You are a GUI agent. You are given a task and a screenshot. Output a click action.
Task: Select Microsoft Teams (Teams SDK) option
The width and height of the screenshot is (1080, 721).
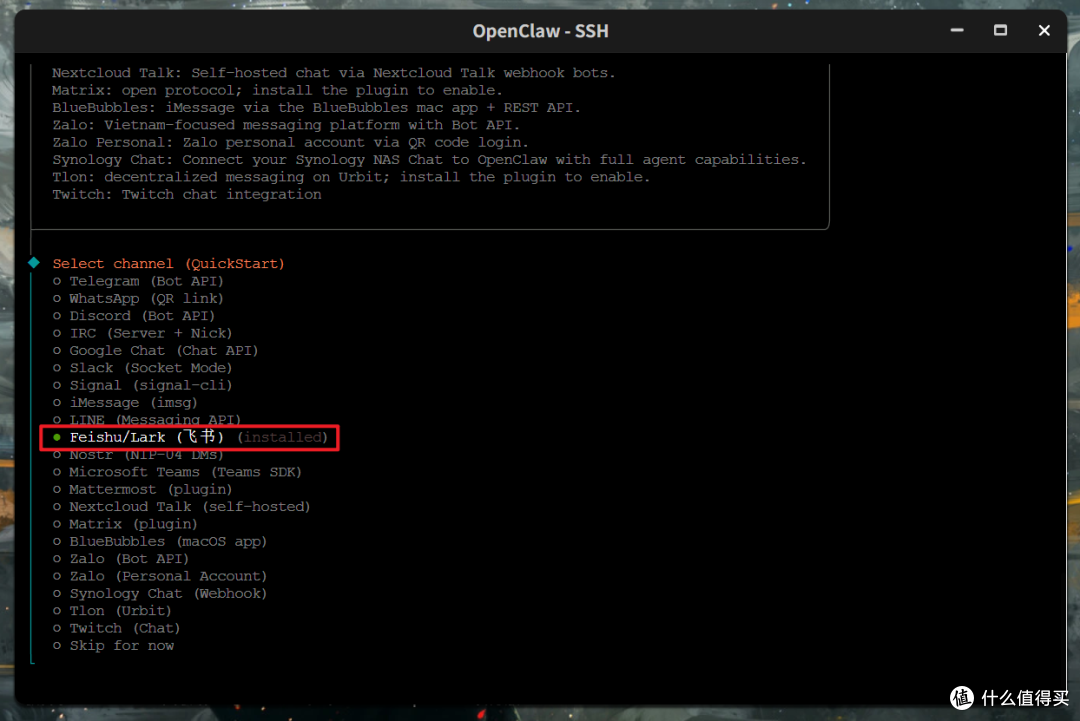coord(177,472)
